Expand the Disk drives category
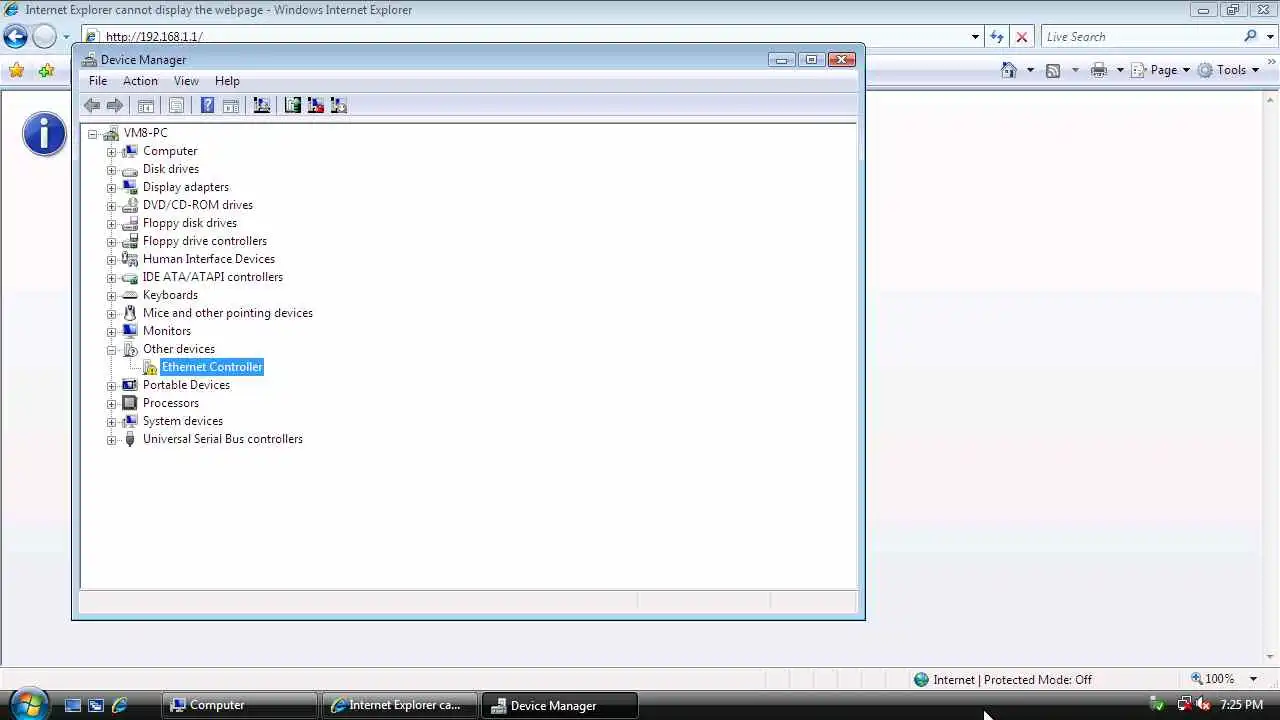 tap(112, 170)
